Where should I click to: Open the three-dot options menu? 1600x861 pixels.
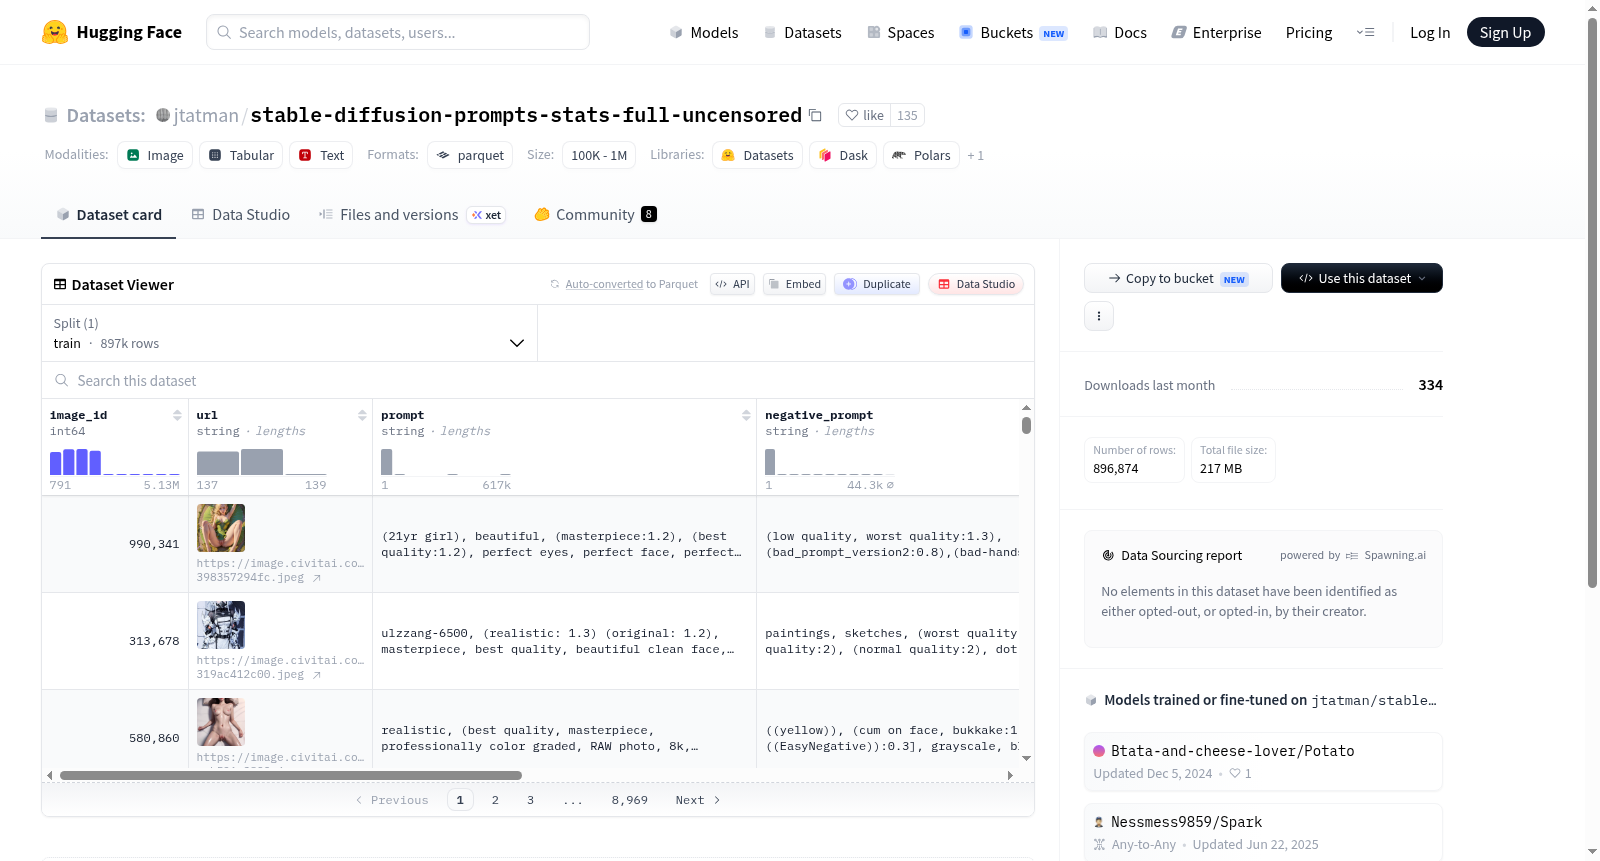1099,316
